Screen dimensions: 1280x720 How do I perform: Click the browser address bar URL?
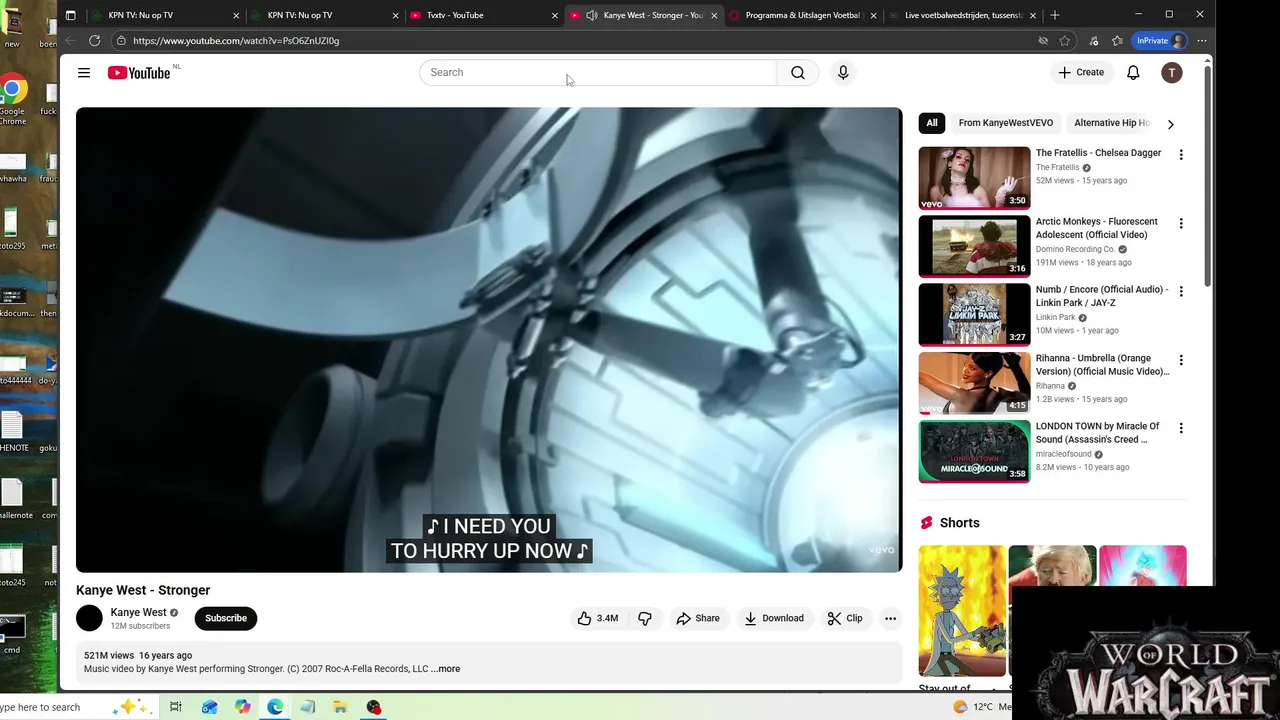[x=236, y=41]
